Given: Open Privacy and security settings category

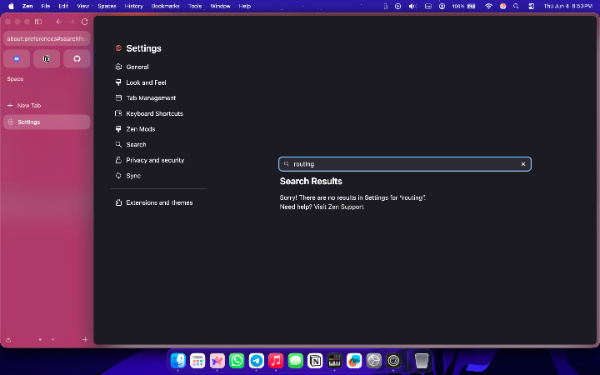Looking at the screenshot, I should (x=150, y=160).
